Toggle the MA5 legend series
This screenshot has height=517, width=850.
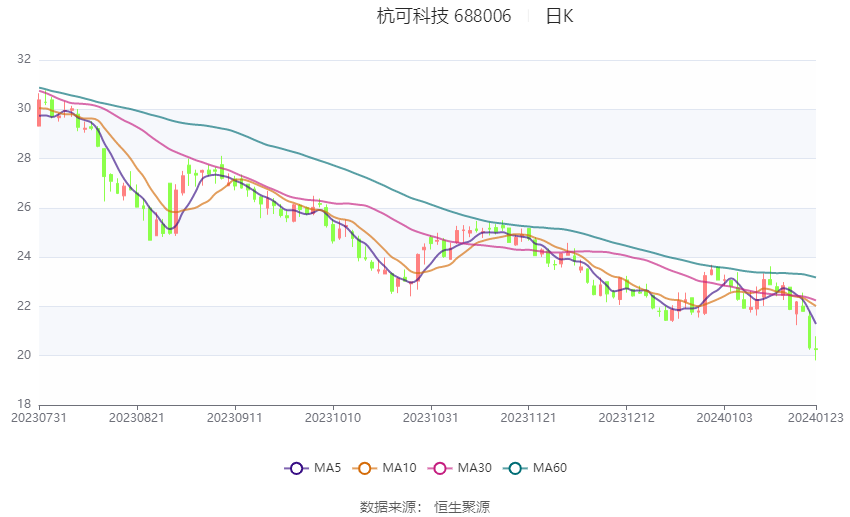313,468
